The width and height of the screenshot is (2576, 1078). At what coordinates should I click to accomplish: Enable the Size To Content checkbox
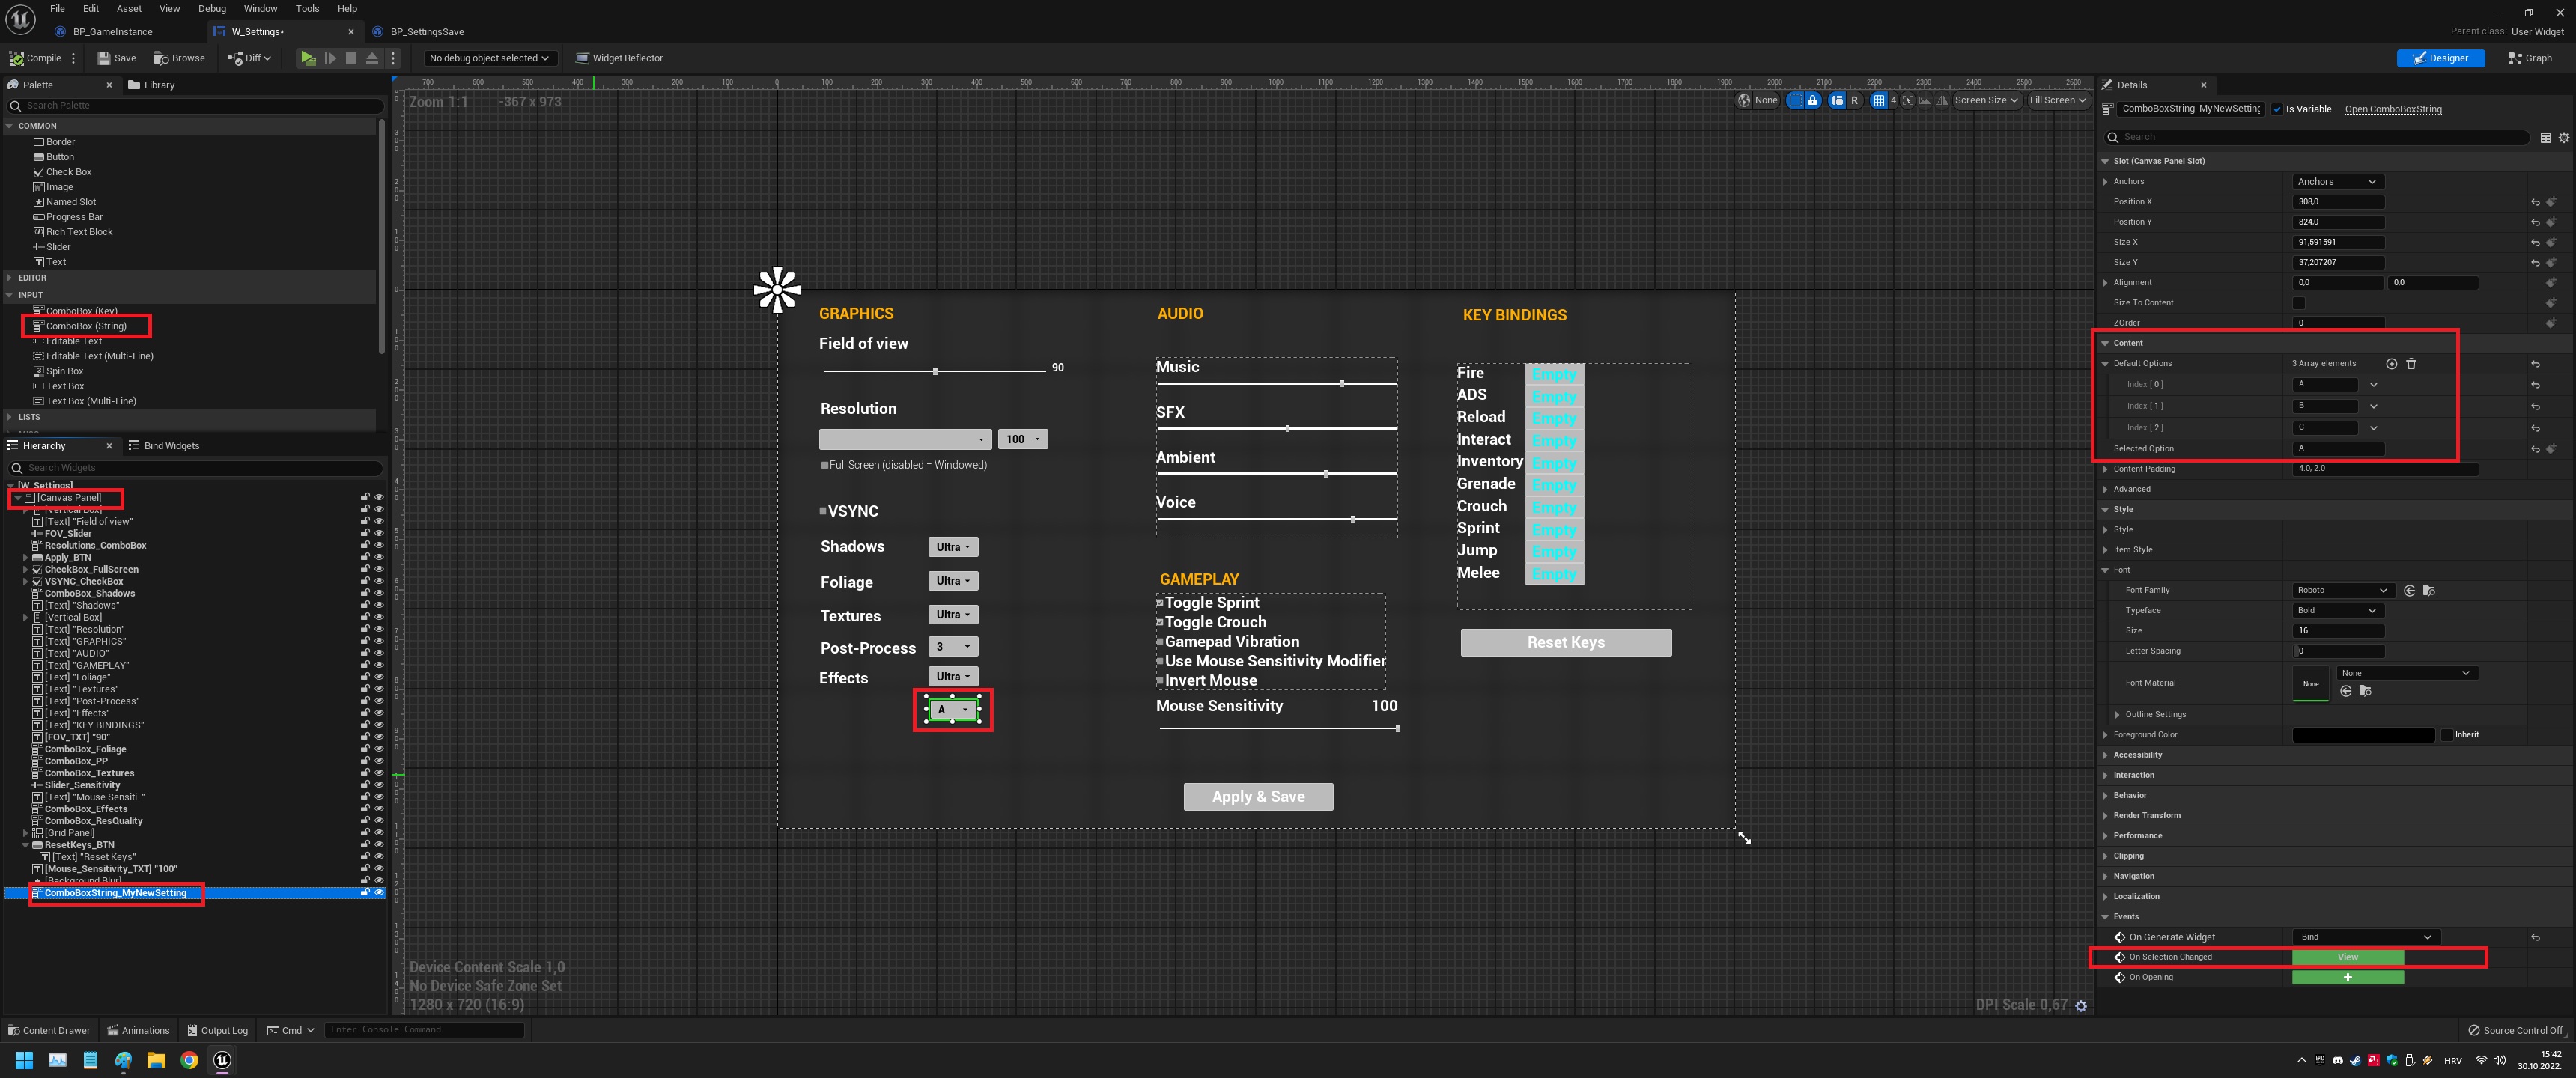pyautogui.click(x=2298, y=303)
